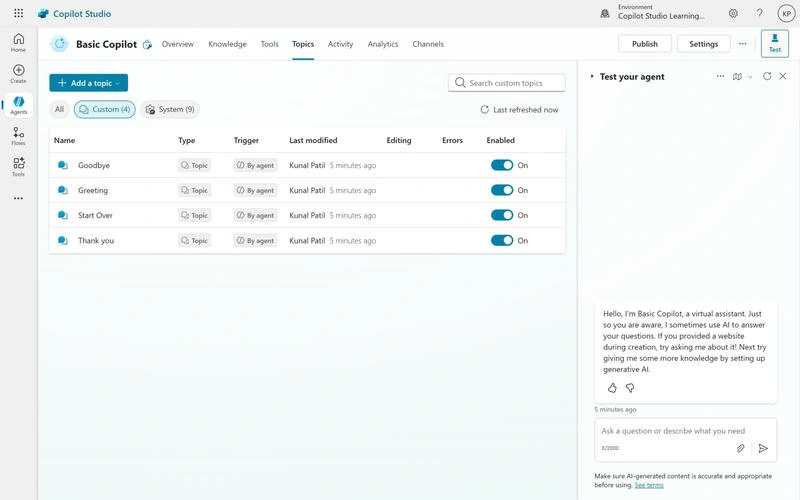Open test pane more options ellipsis
The image size is (800, 500).
click(720, 77)
